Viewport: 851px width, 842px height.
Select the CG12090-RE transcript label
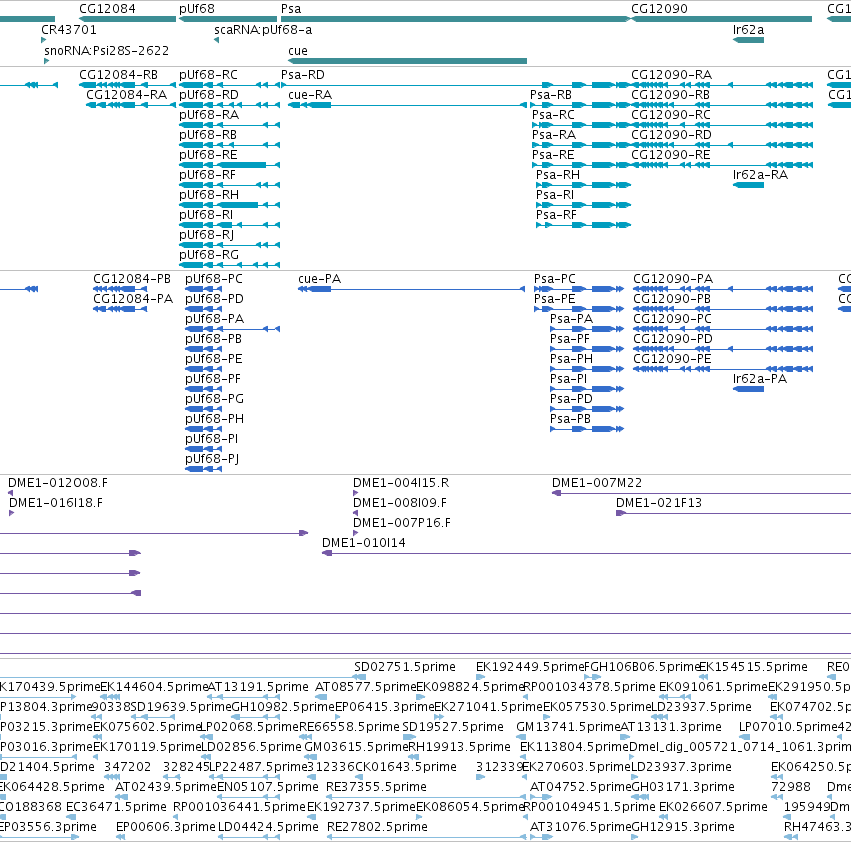point(671,155)
